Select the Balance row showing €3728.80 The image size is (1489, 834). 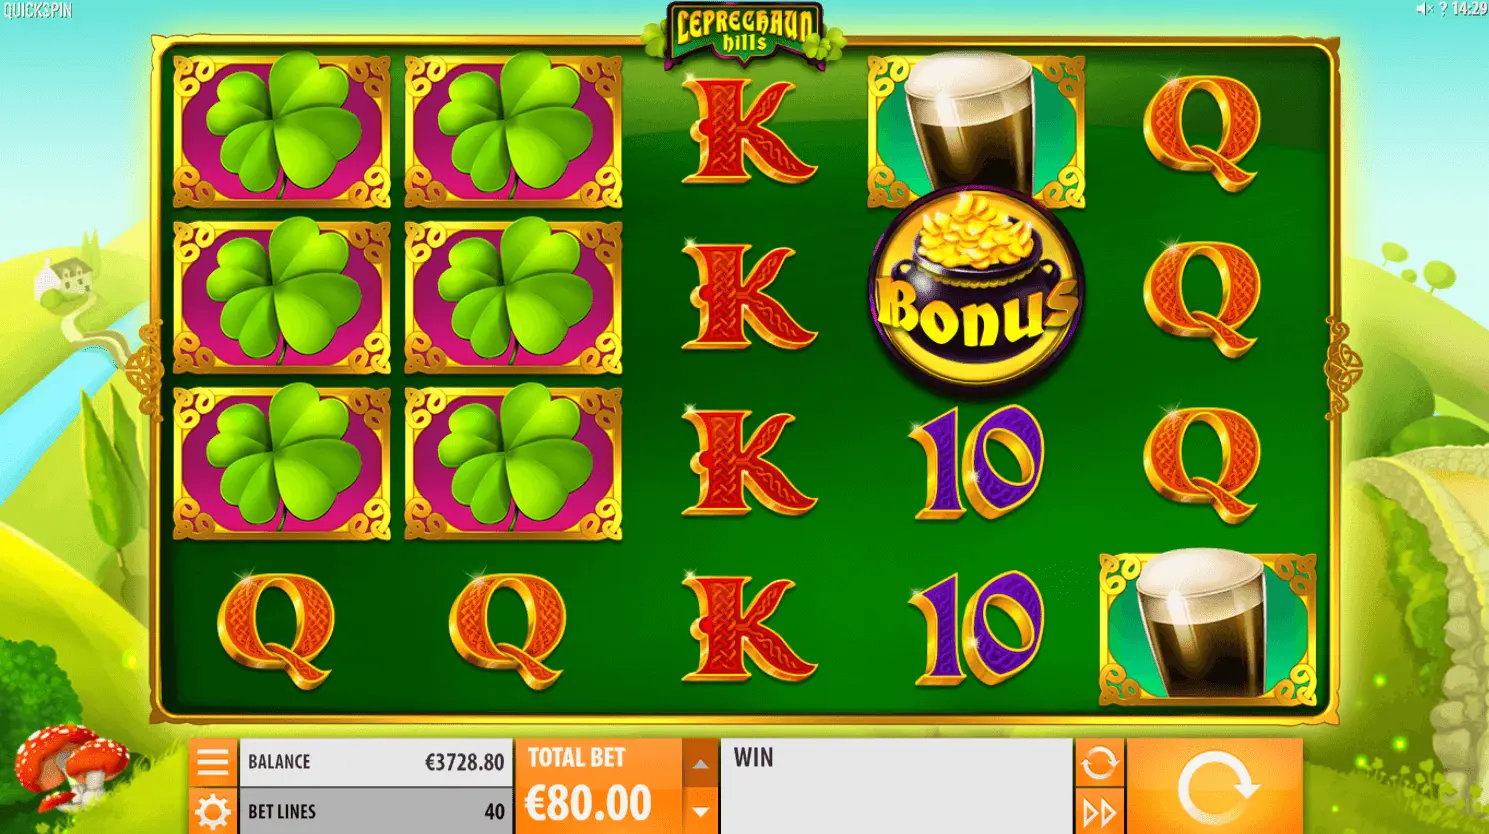pyautogui.click(x=376, y=762)
